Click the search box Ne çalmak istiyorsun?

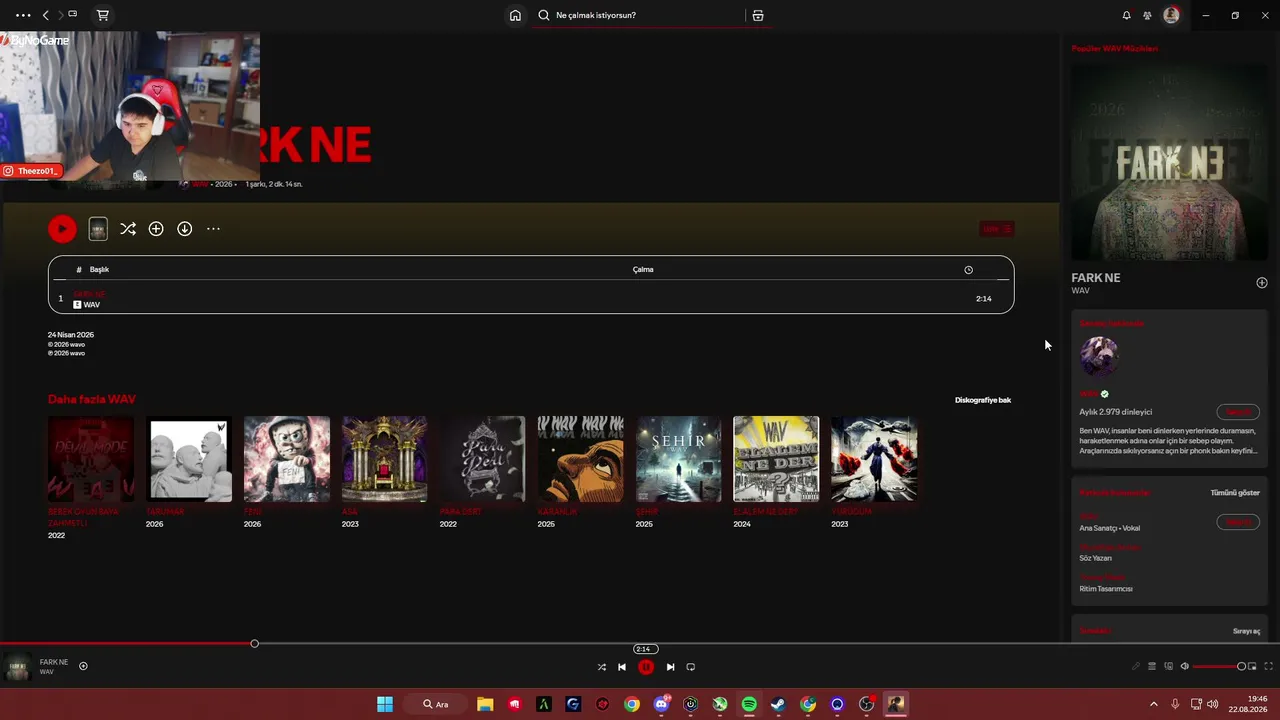pos(640,15)
